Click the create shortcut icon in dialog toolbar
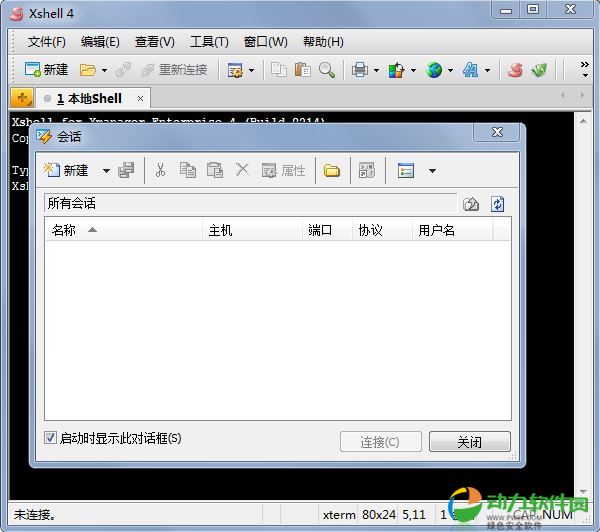 coord(367,170)
